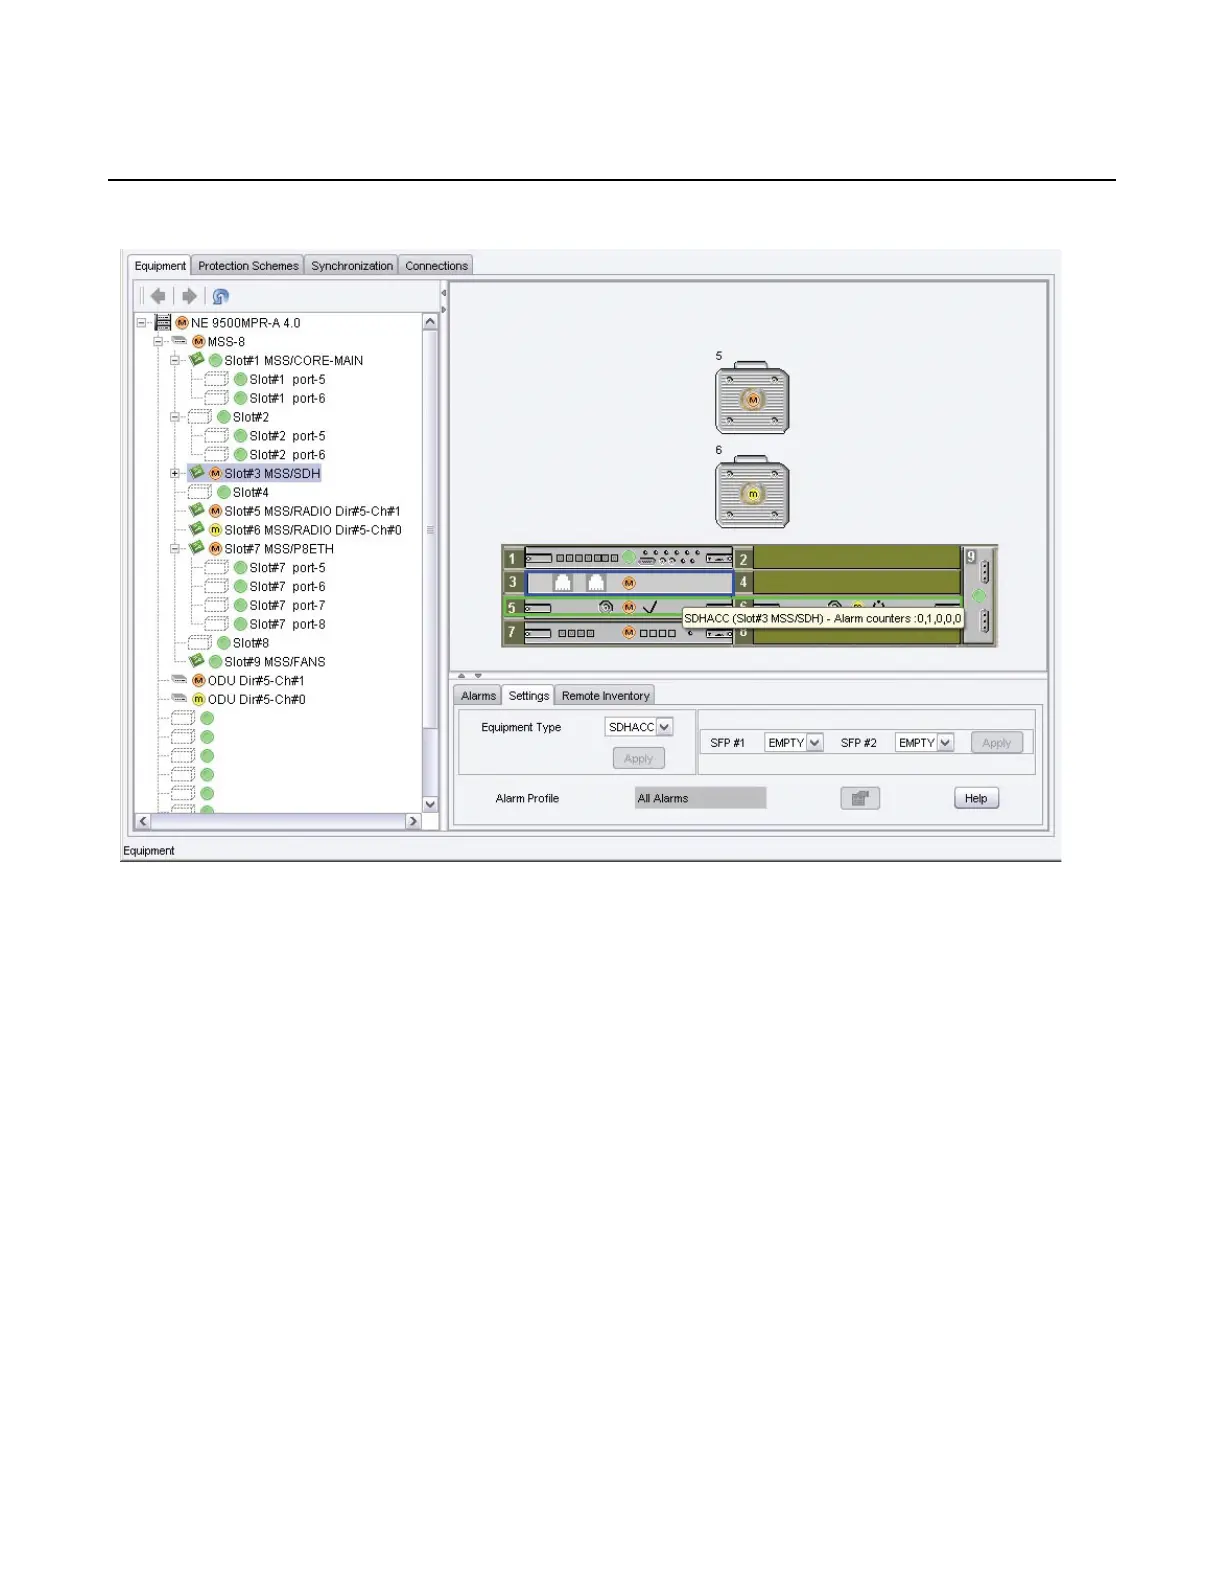Viewport: 1224px width, 1584px height.
Task: Click green card icon of Slot#1 MSS/CORE-MAIN
Action: (197, 360)
